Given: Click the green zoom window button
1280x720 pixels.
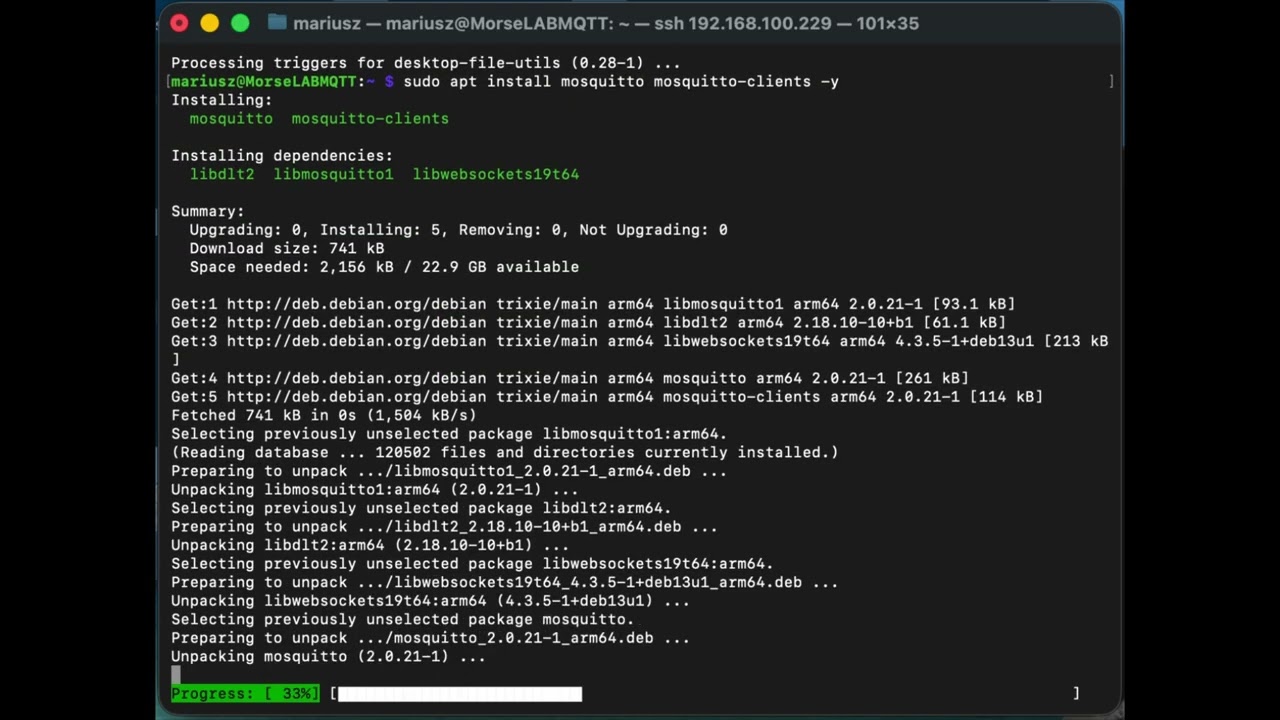Looking at the screenshot, I should 240,23.
